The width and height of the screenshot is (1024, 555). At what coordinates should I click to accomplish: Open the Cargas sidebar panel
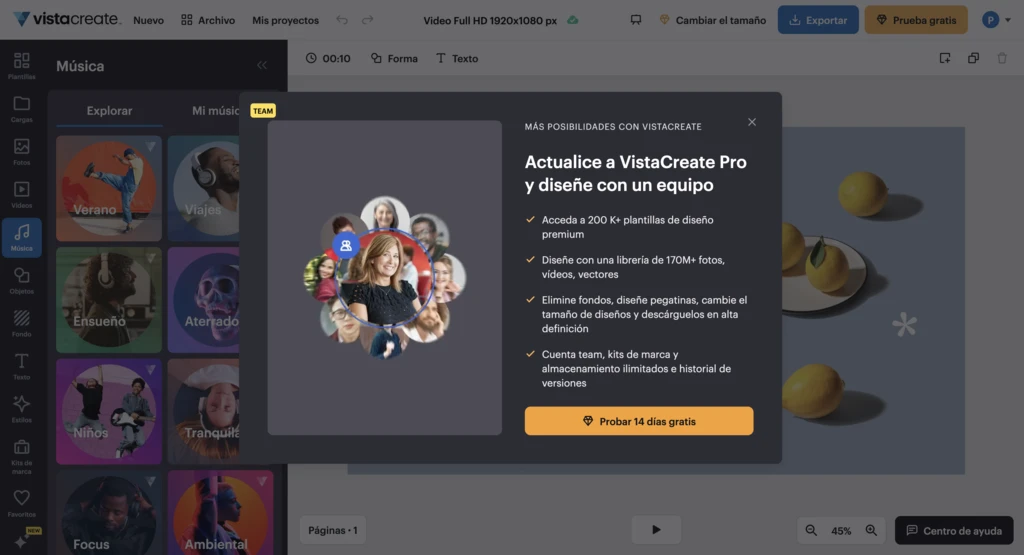pyautogui.click(x=22, y=109)
